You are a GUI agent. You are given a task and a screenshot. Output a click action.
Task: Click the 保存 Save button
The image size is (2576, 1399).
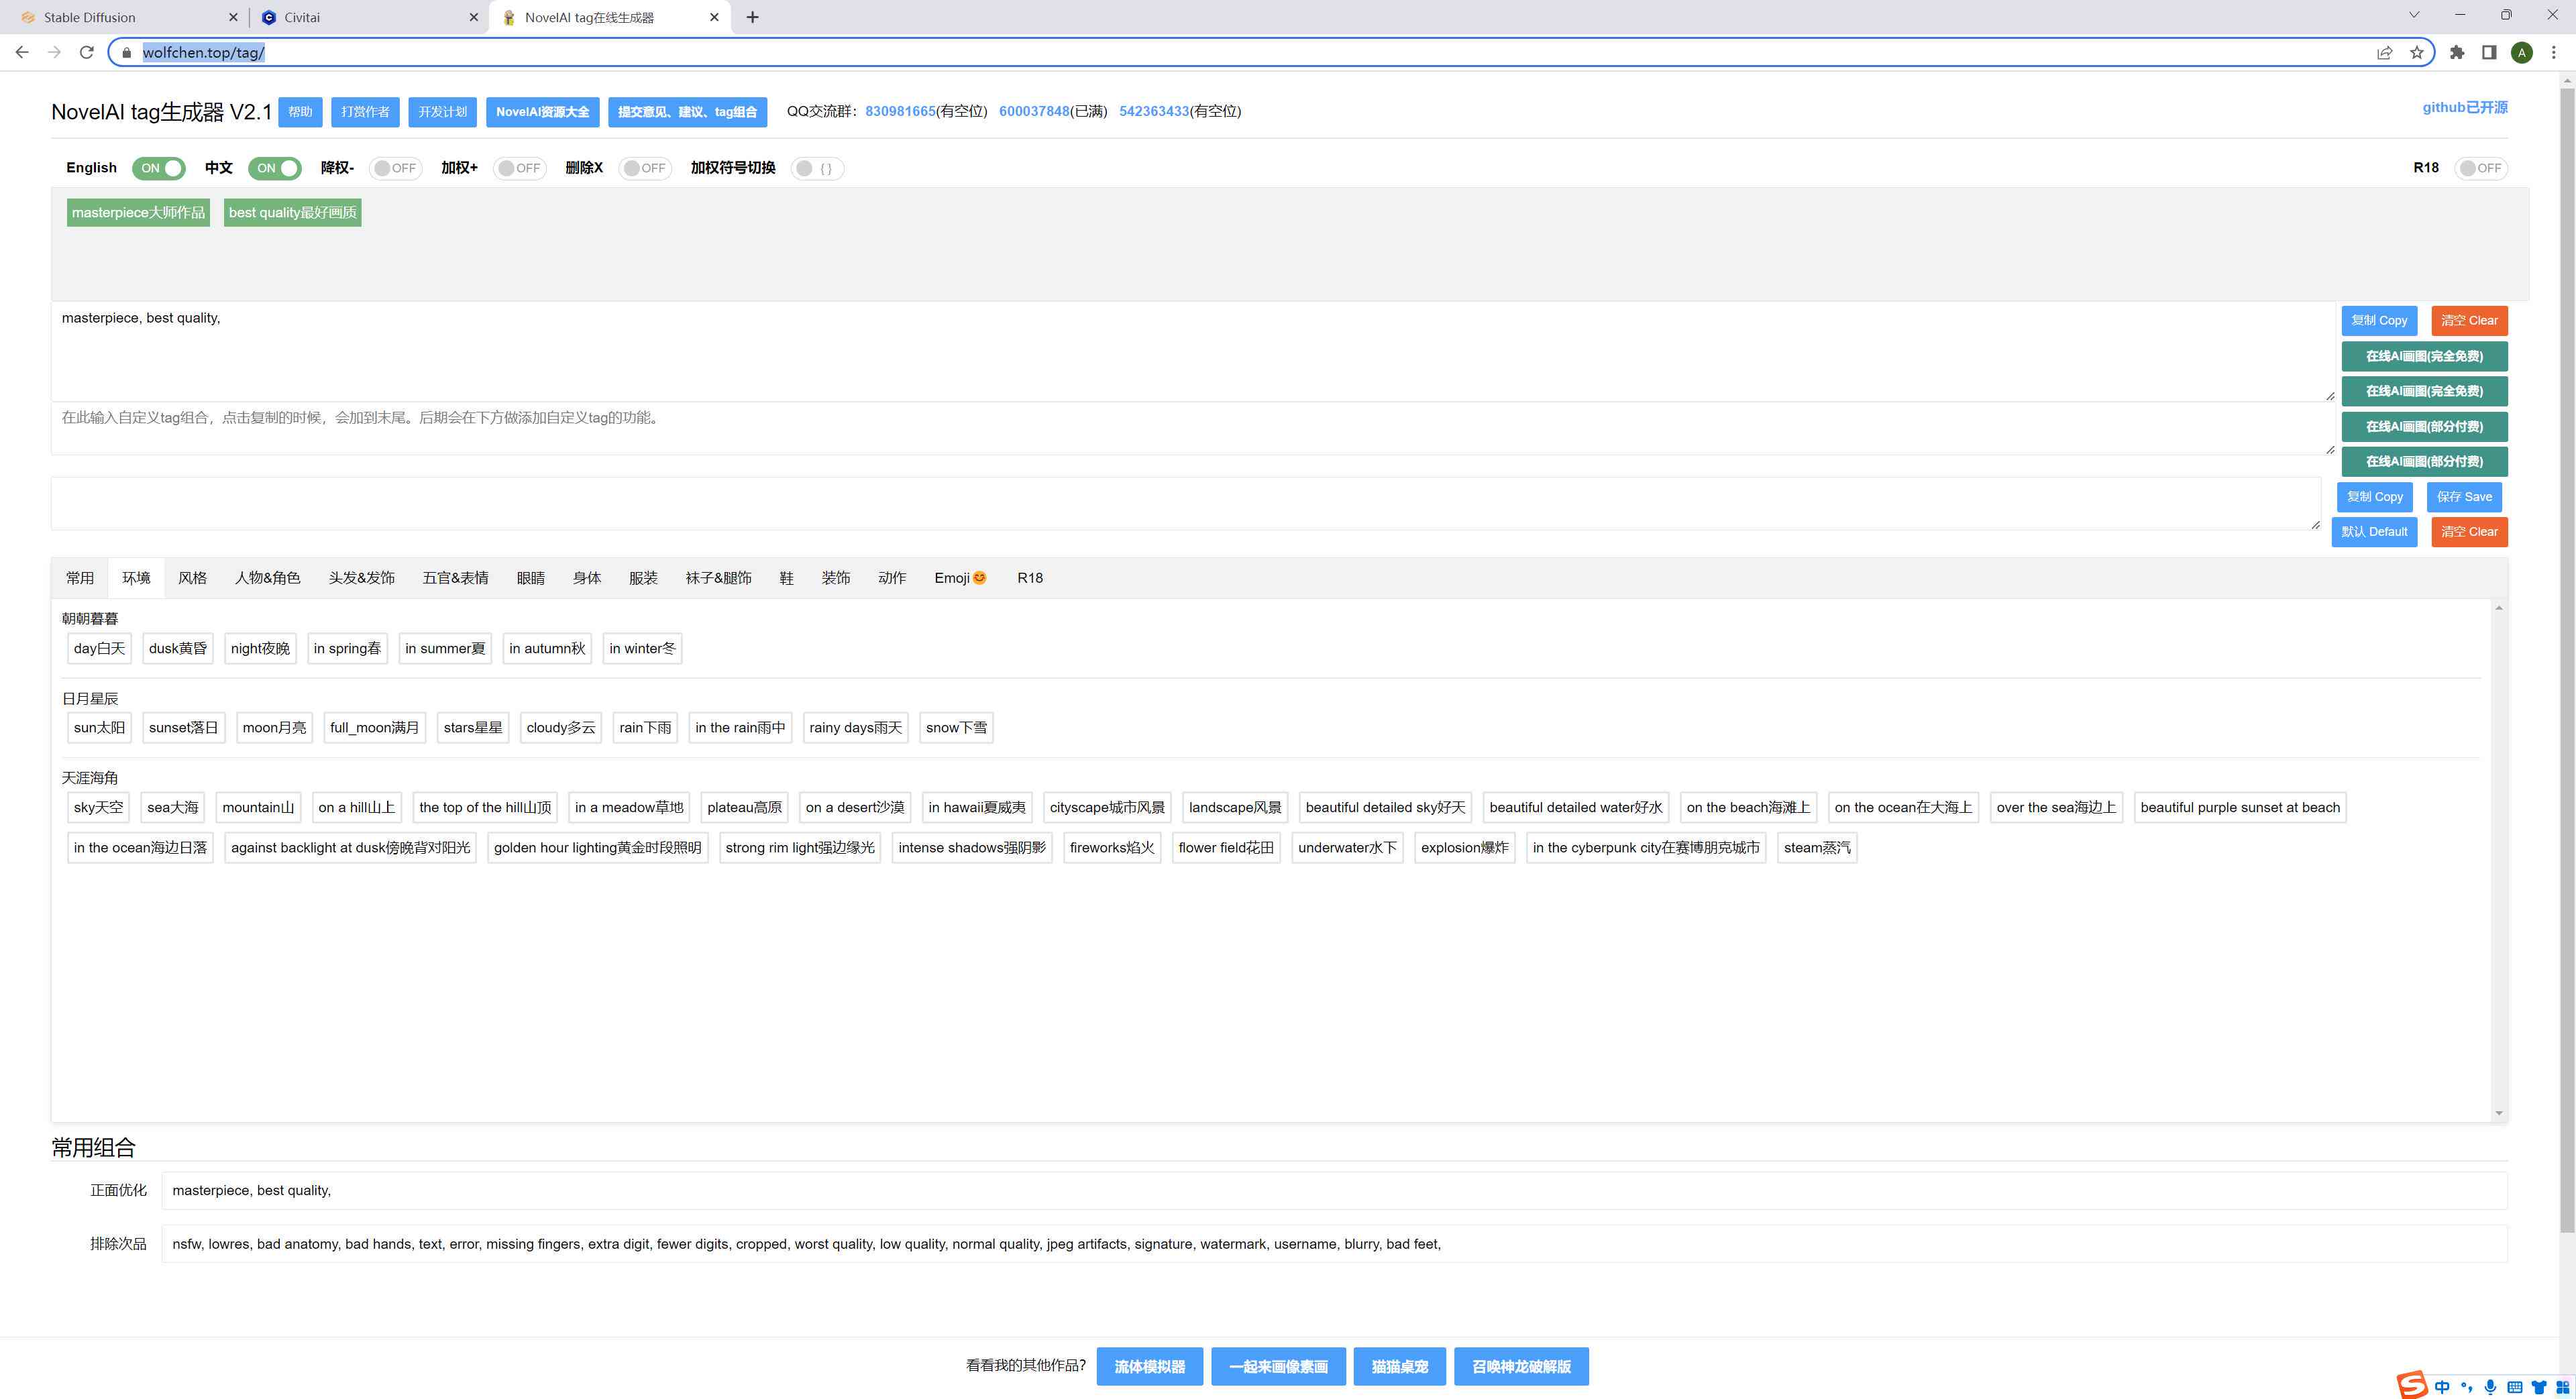click(x=2464, y=497)
